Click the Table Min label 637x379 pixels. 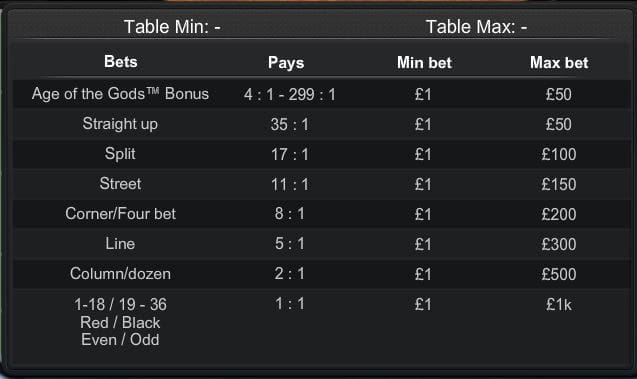pos(172,27)
